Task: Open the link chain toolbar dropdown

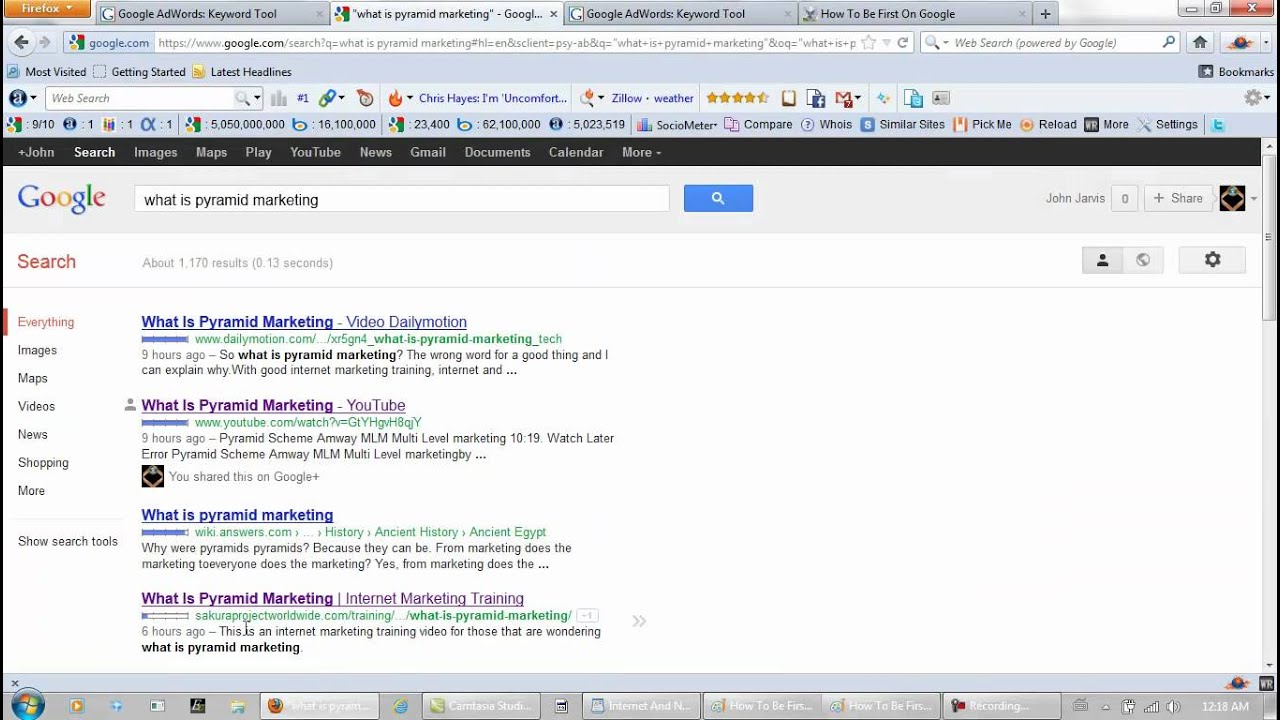Action: coord(331,98)
